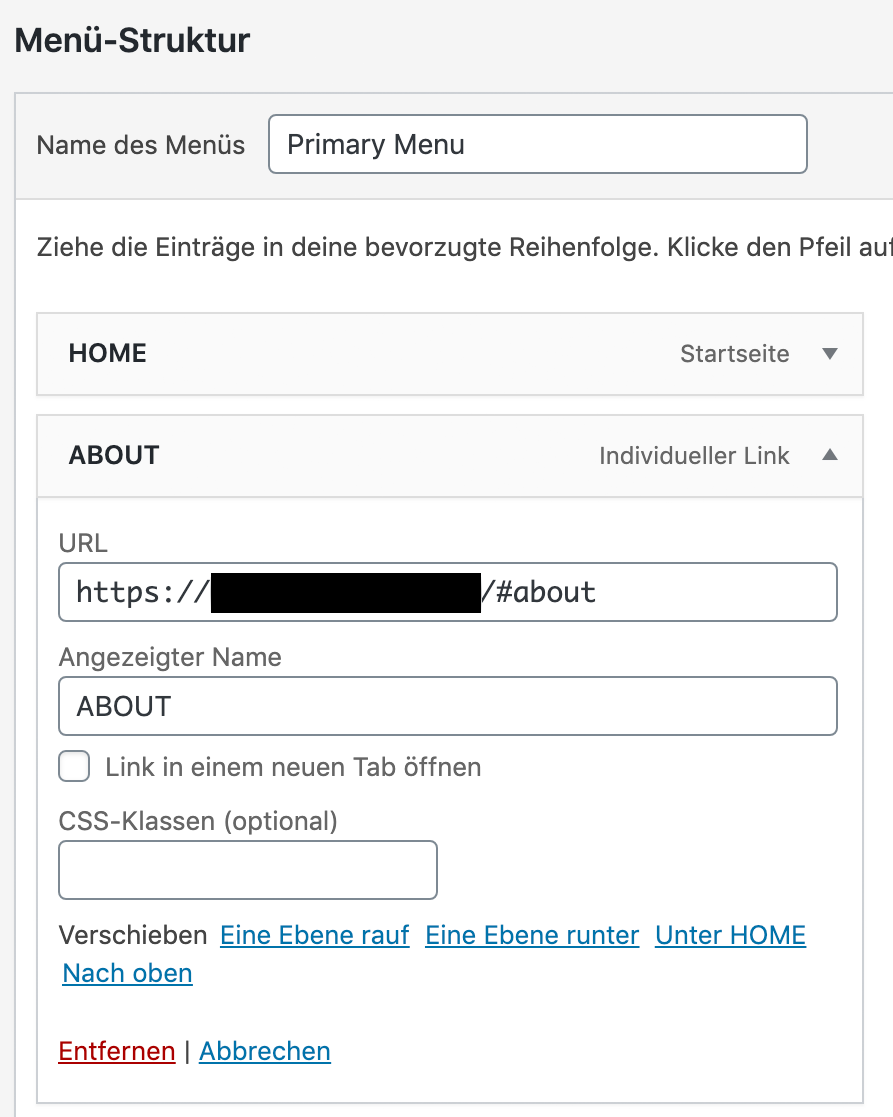Click the HOME menu item title

coord(108,354)
